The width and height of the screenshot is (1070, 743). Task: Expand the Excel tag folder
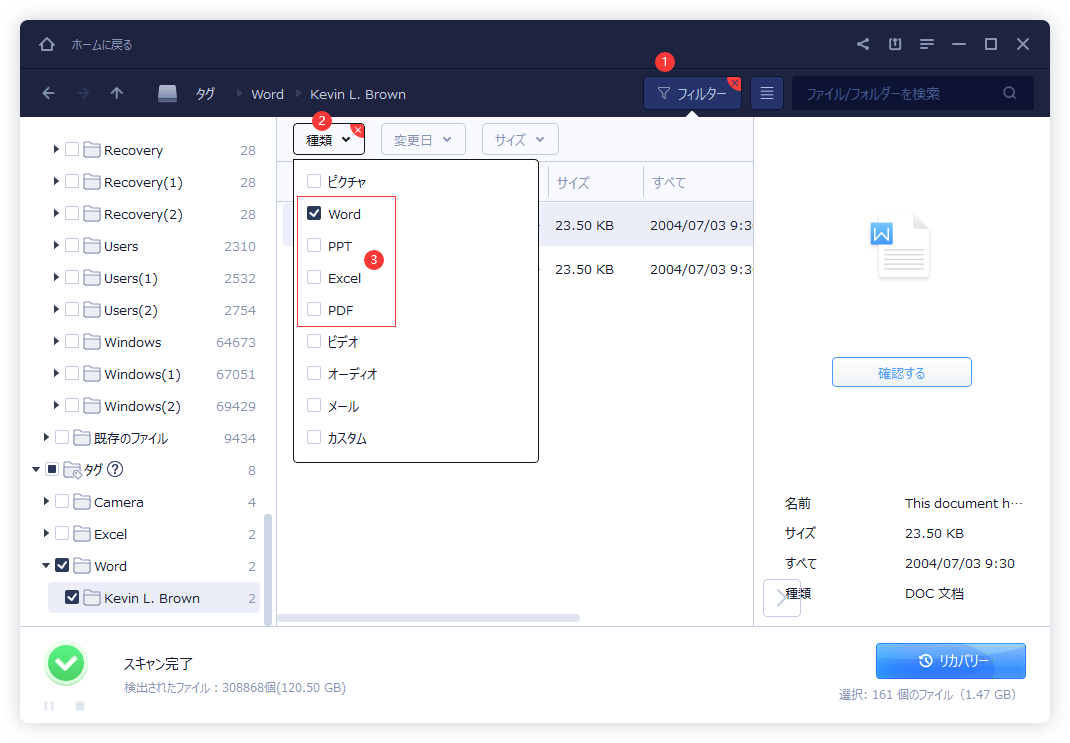tap(46, 534)
